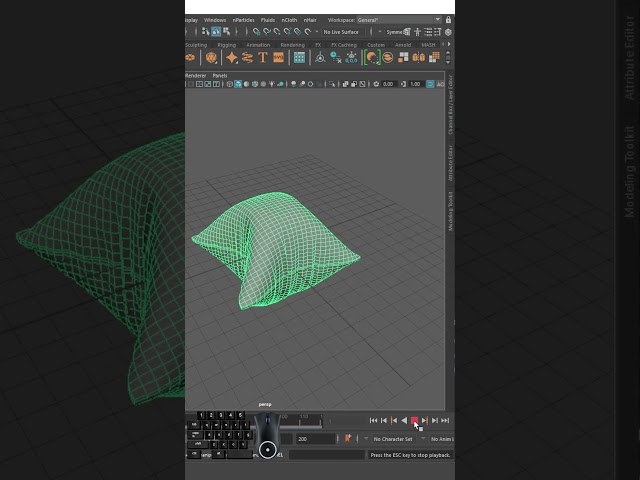Screen dimensions: 640x480
Task: Toggle the HumanIK figure icon
Action: click(418, 32)
